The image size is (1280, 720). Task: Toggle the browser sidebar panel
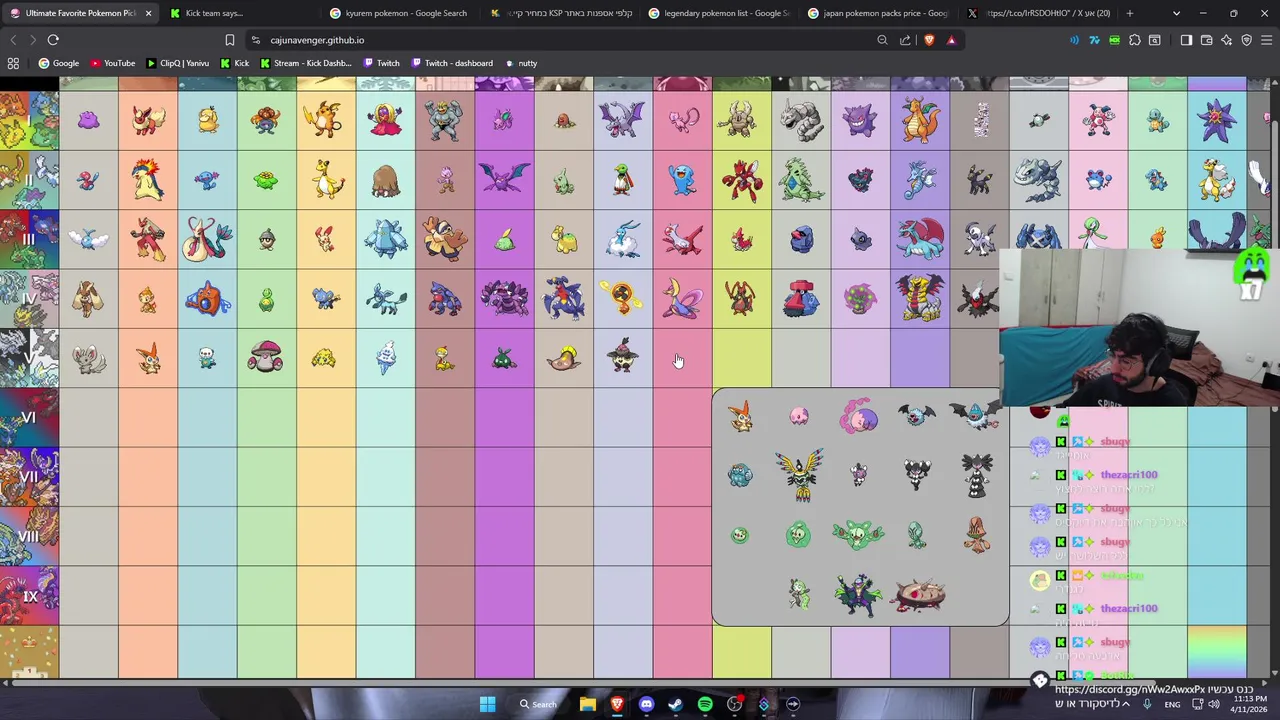pyautogui.click(x=1186, y=40)
